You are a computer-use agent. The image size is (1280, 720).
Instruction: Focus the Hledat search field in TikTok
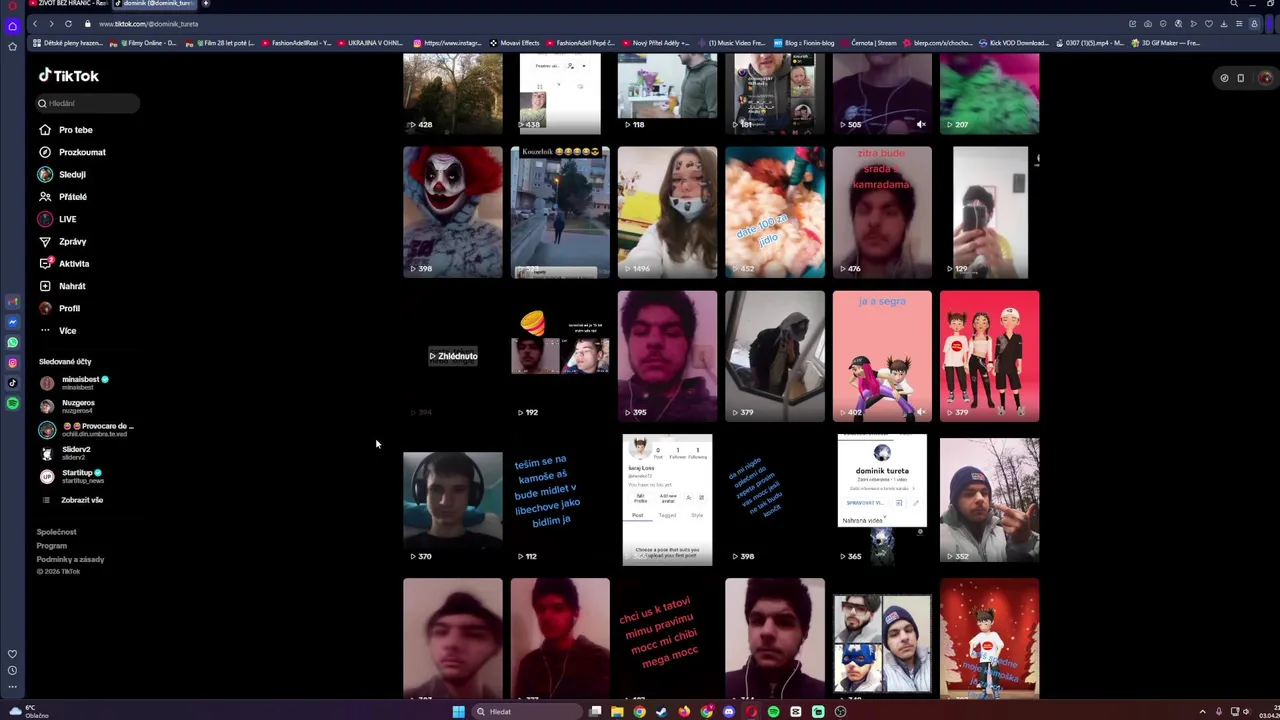pos(88,103)
